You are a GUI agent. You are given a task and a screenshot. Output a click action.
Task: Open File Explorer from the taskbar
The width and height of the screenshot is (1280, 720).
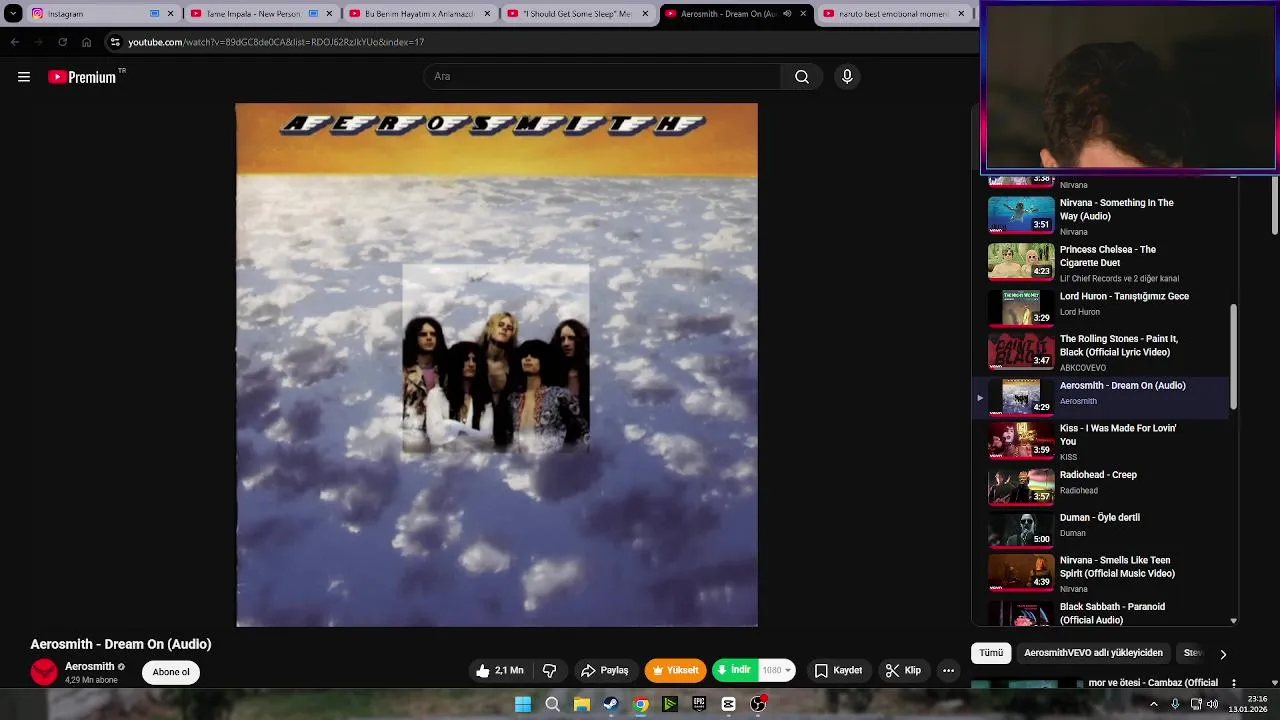tap(581, 704)
